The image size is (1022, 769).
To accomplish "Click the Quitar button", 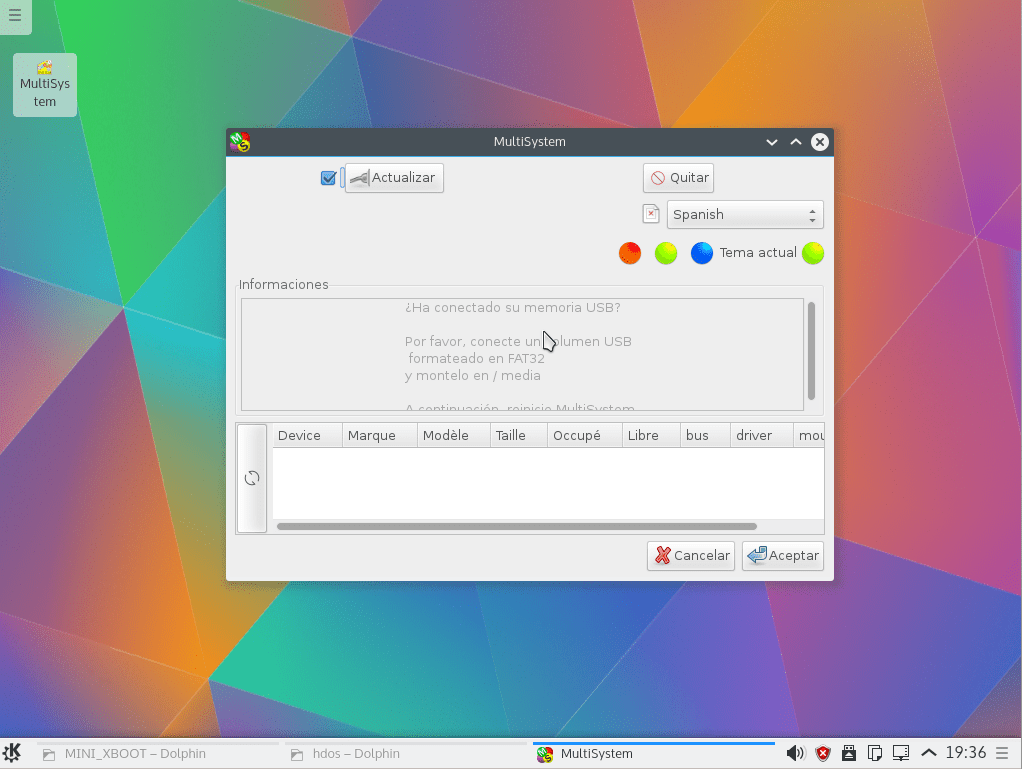I will (679, 178).
